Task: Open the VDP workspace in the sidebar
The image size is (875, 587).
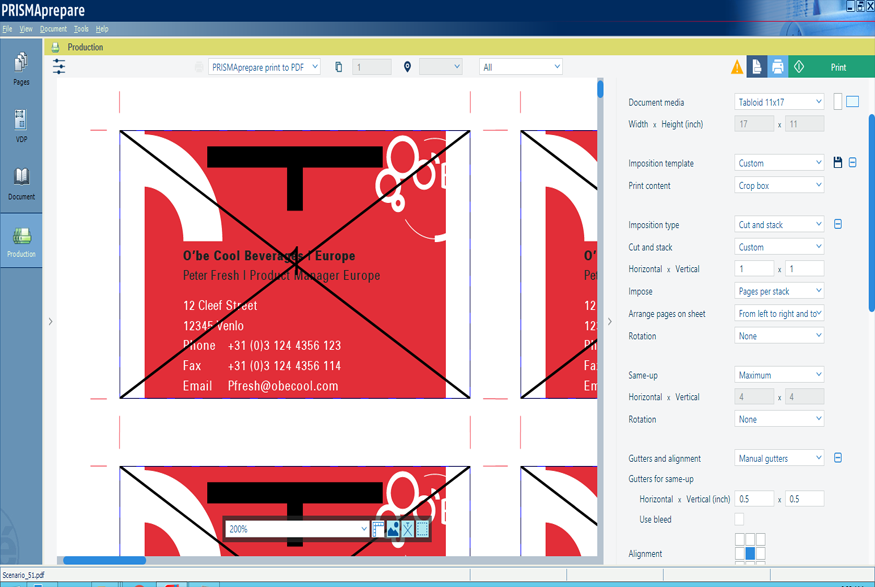Action: pos(21,126)
